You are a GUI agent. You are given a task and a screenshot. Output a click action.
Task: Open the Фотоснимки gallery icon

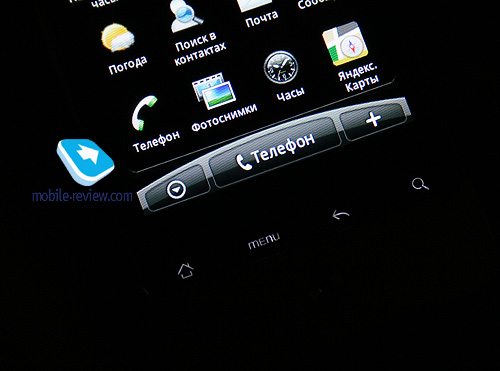point(214,91)
